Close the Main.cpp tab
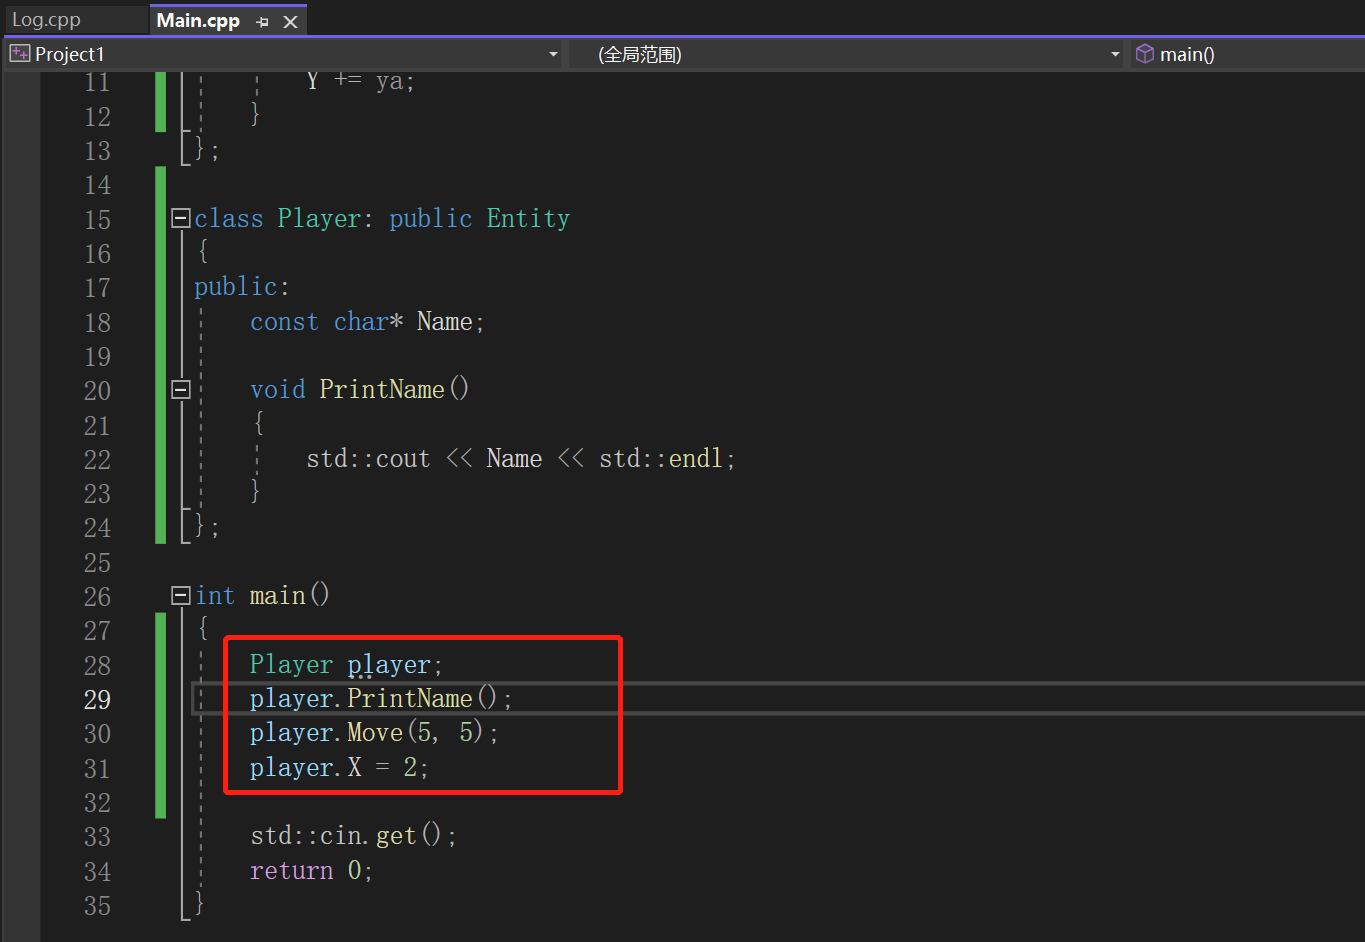Image resolution: width=1365 pixels, height=942 pixels. (290, 21)
